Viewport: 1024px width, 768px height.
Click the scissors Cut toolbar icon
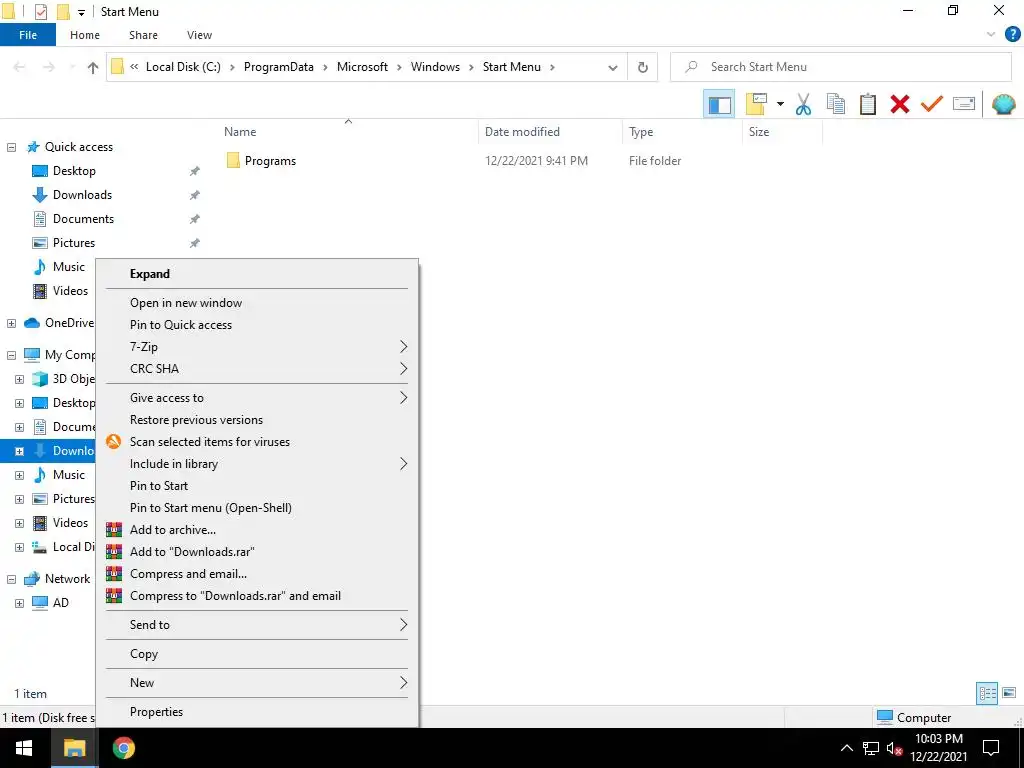pos(803,104)
